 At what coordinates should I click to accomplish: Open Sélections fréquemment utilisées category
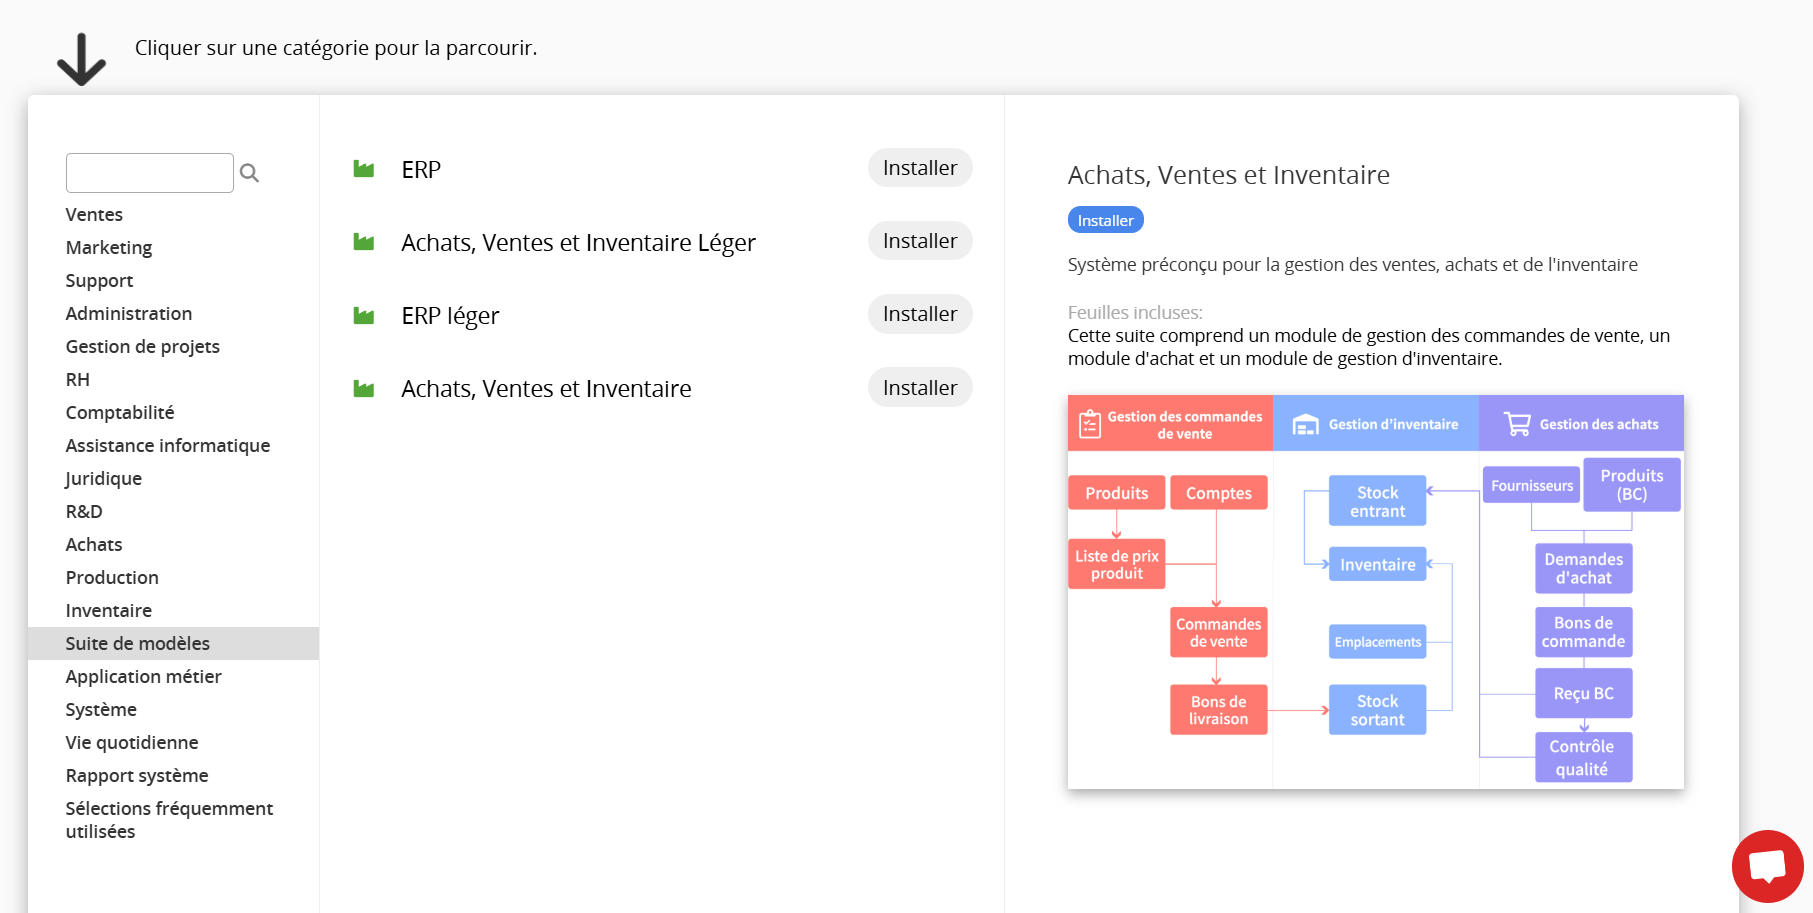[x=169, y=820]
